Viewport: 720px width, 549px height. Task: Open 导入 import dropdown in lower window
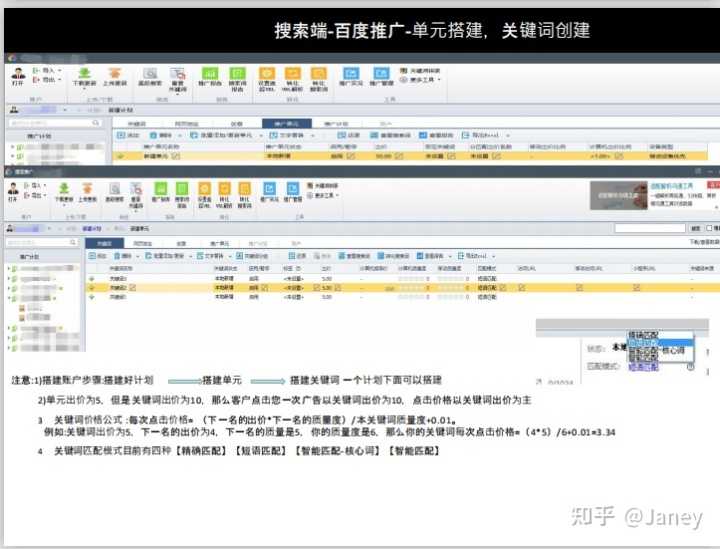click(35, 185)
